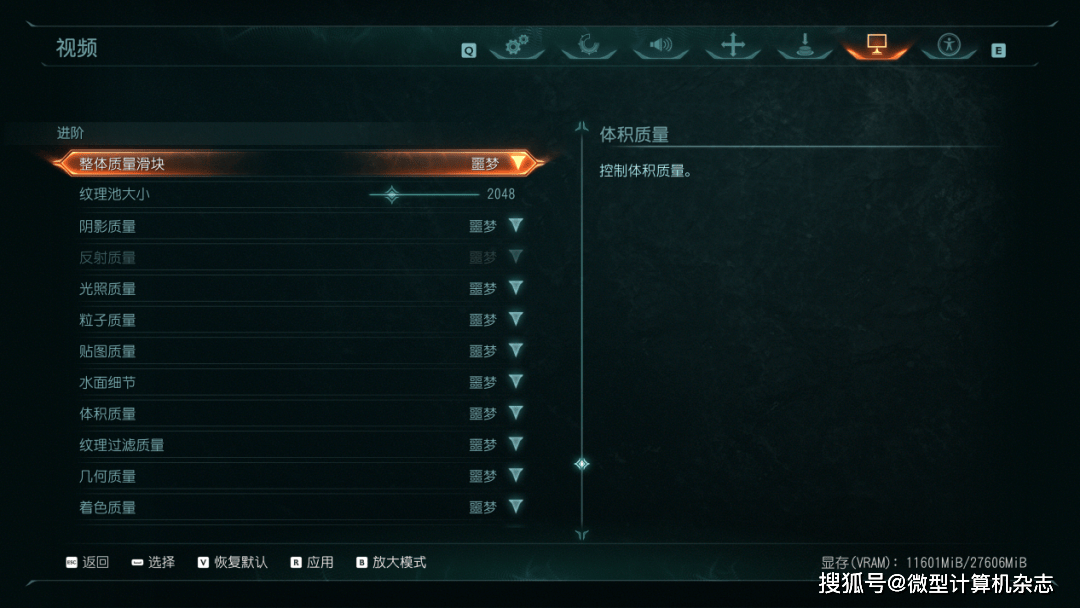The image size is (1080, 608).
Task: Expand the 整体质量滑块 dropdown arrow
Action: (x=517, y=163)
